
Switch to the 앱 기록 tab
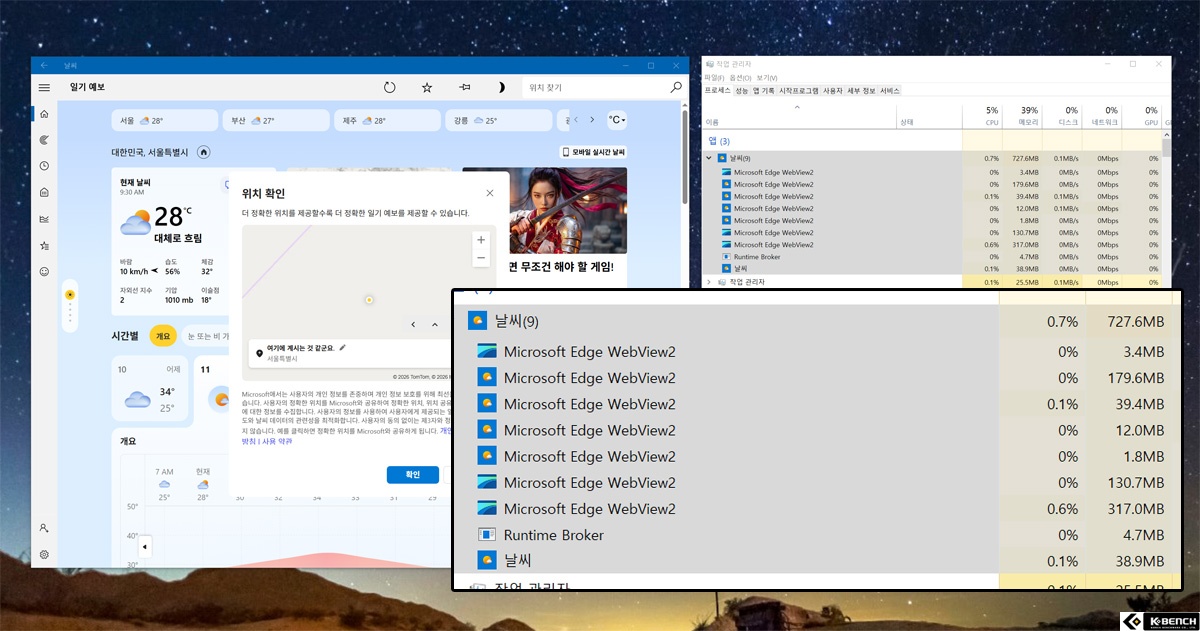click(x=763, y=90)
